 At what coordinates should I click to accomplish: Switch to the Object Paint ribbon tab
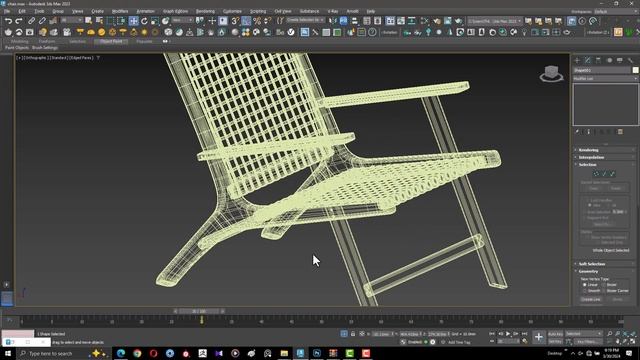[111, 41]
